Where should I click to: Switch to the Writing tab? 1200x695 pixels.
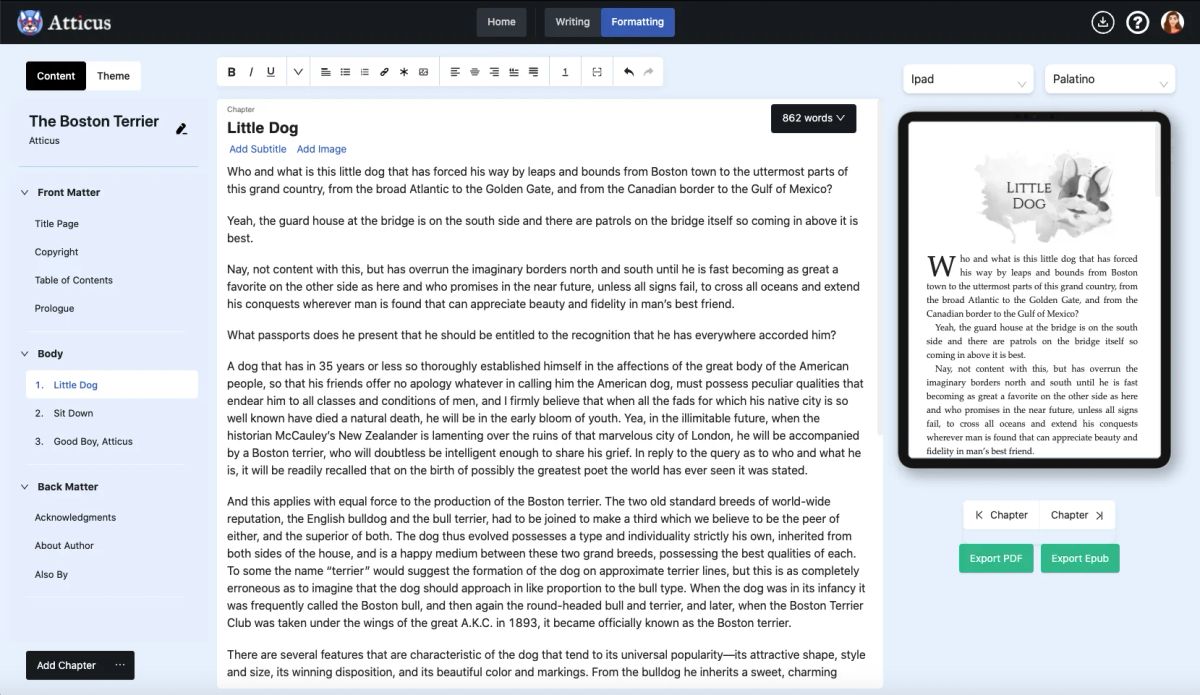571,21
